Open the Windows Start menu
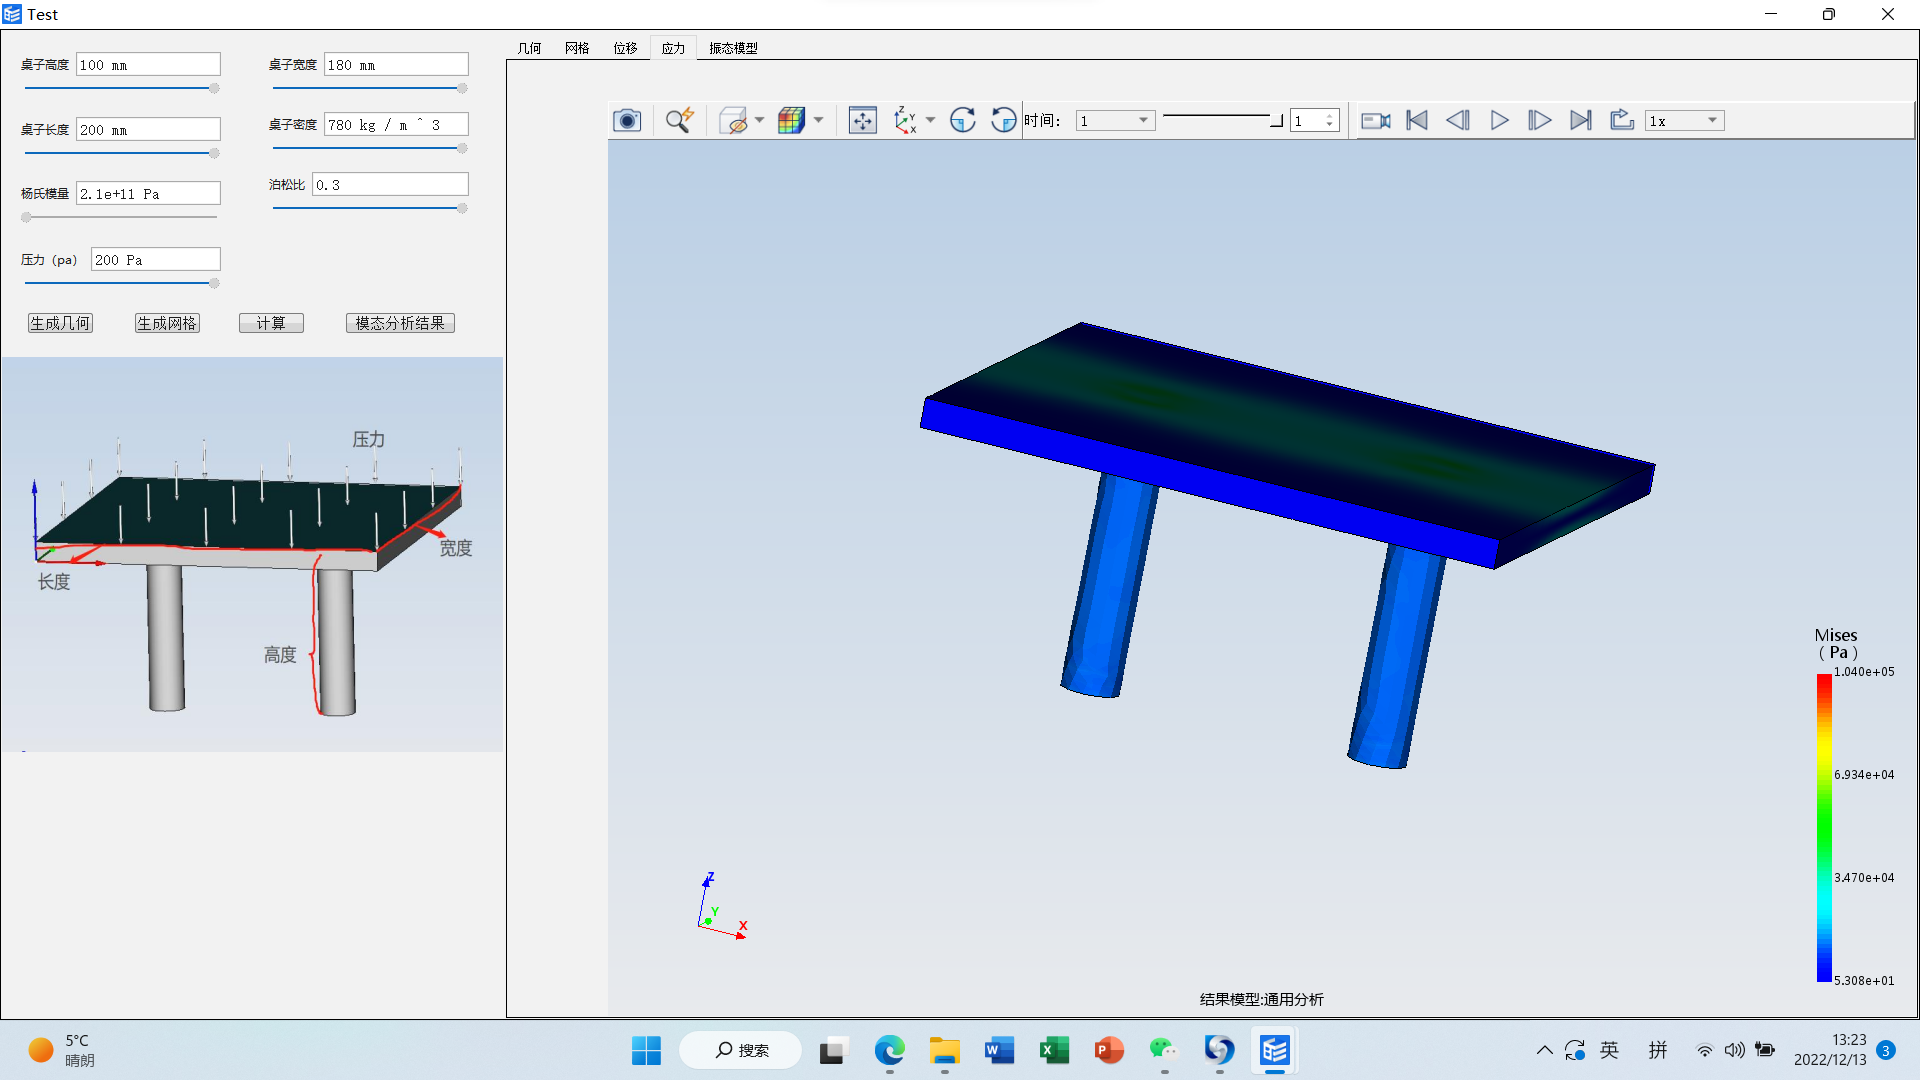 click(646, 1050)
